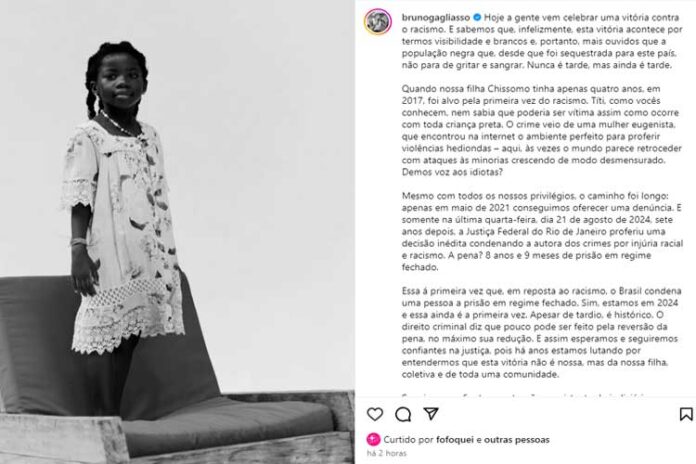
Task: Save the post with the bookmark icon
Action: (x=686, y=414)
